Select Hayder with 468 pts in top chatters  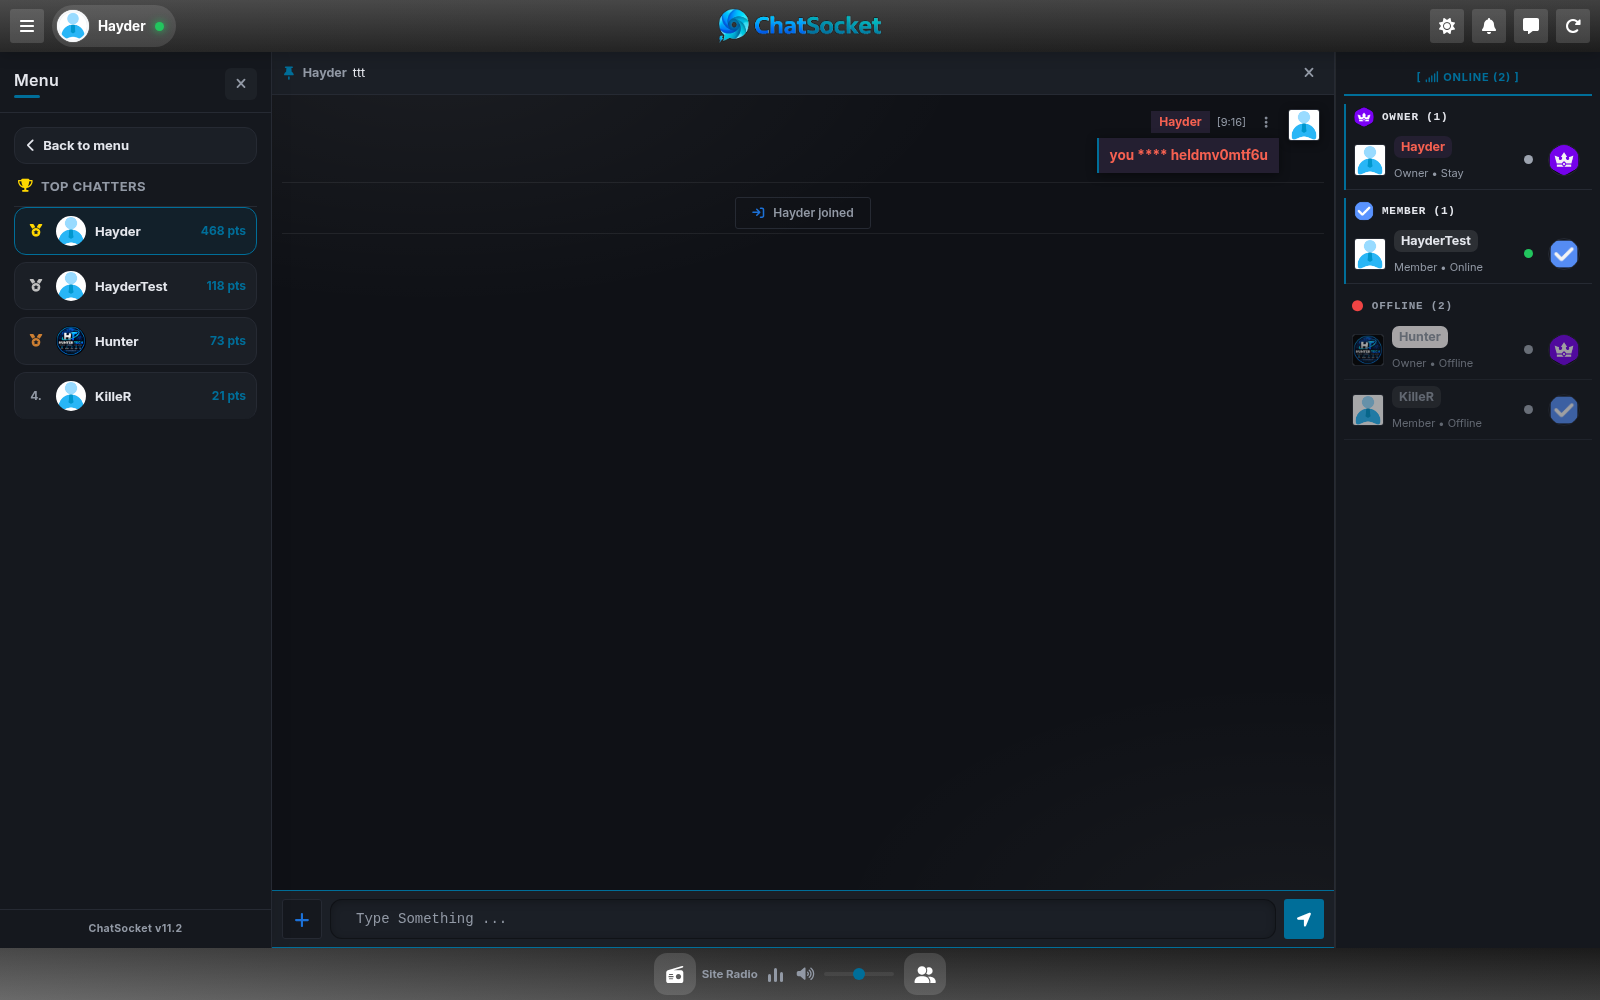tap(135, 231)
